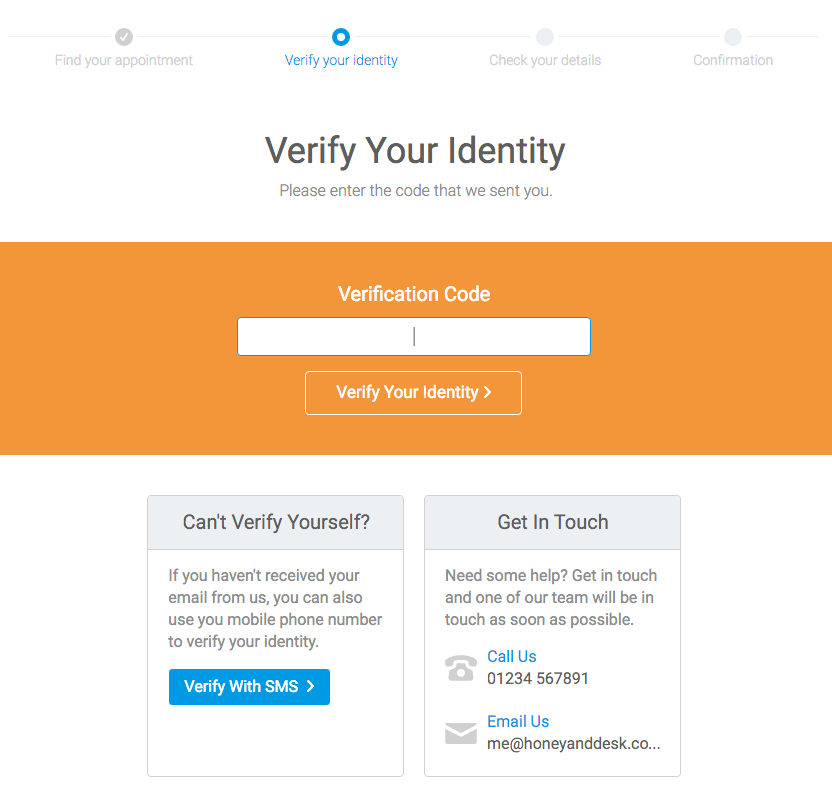Screen dimensions: 832x789
Task: Click the phone number 01234 567891
Action: (538, 678)
